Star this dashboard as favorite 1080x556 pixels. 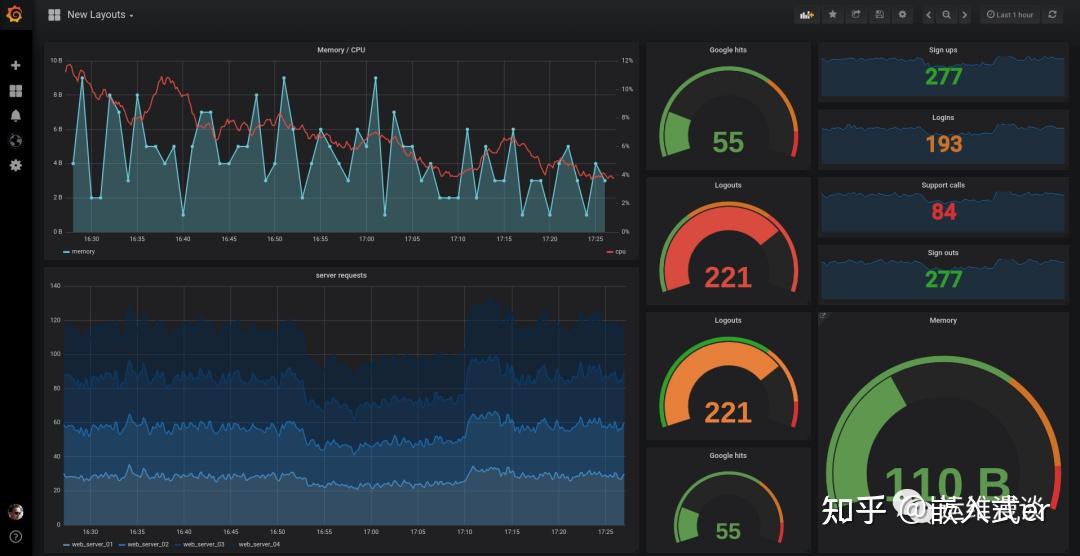833,14
